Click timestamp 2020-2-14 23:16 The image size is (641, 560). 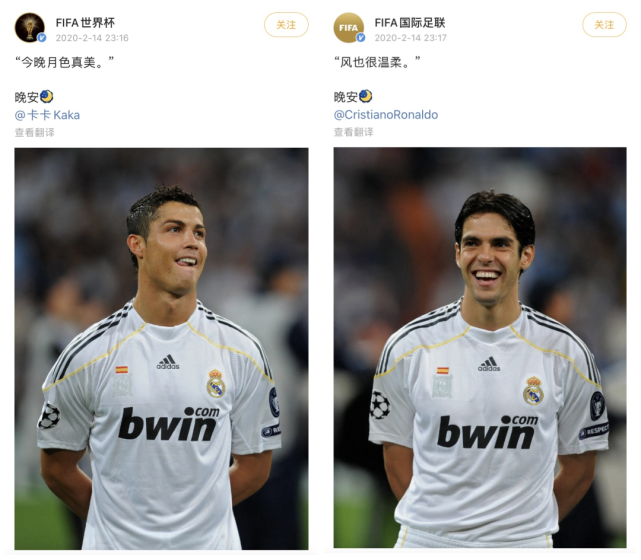coord(92,38)
